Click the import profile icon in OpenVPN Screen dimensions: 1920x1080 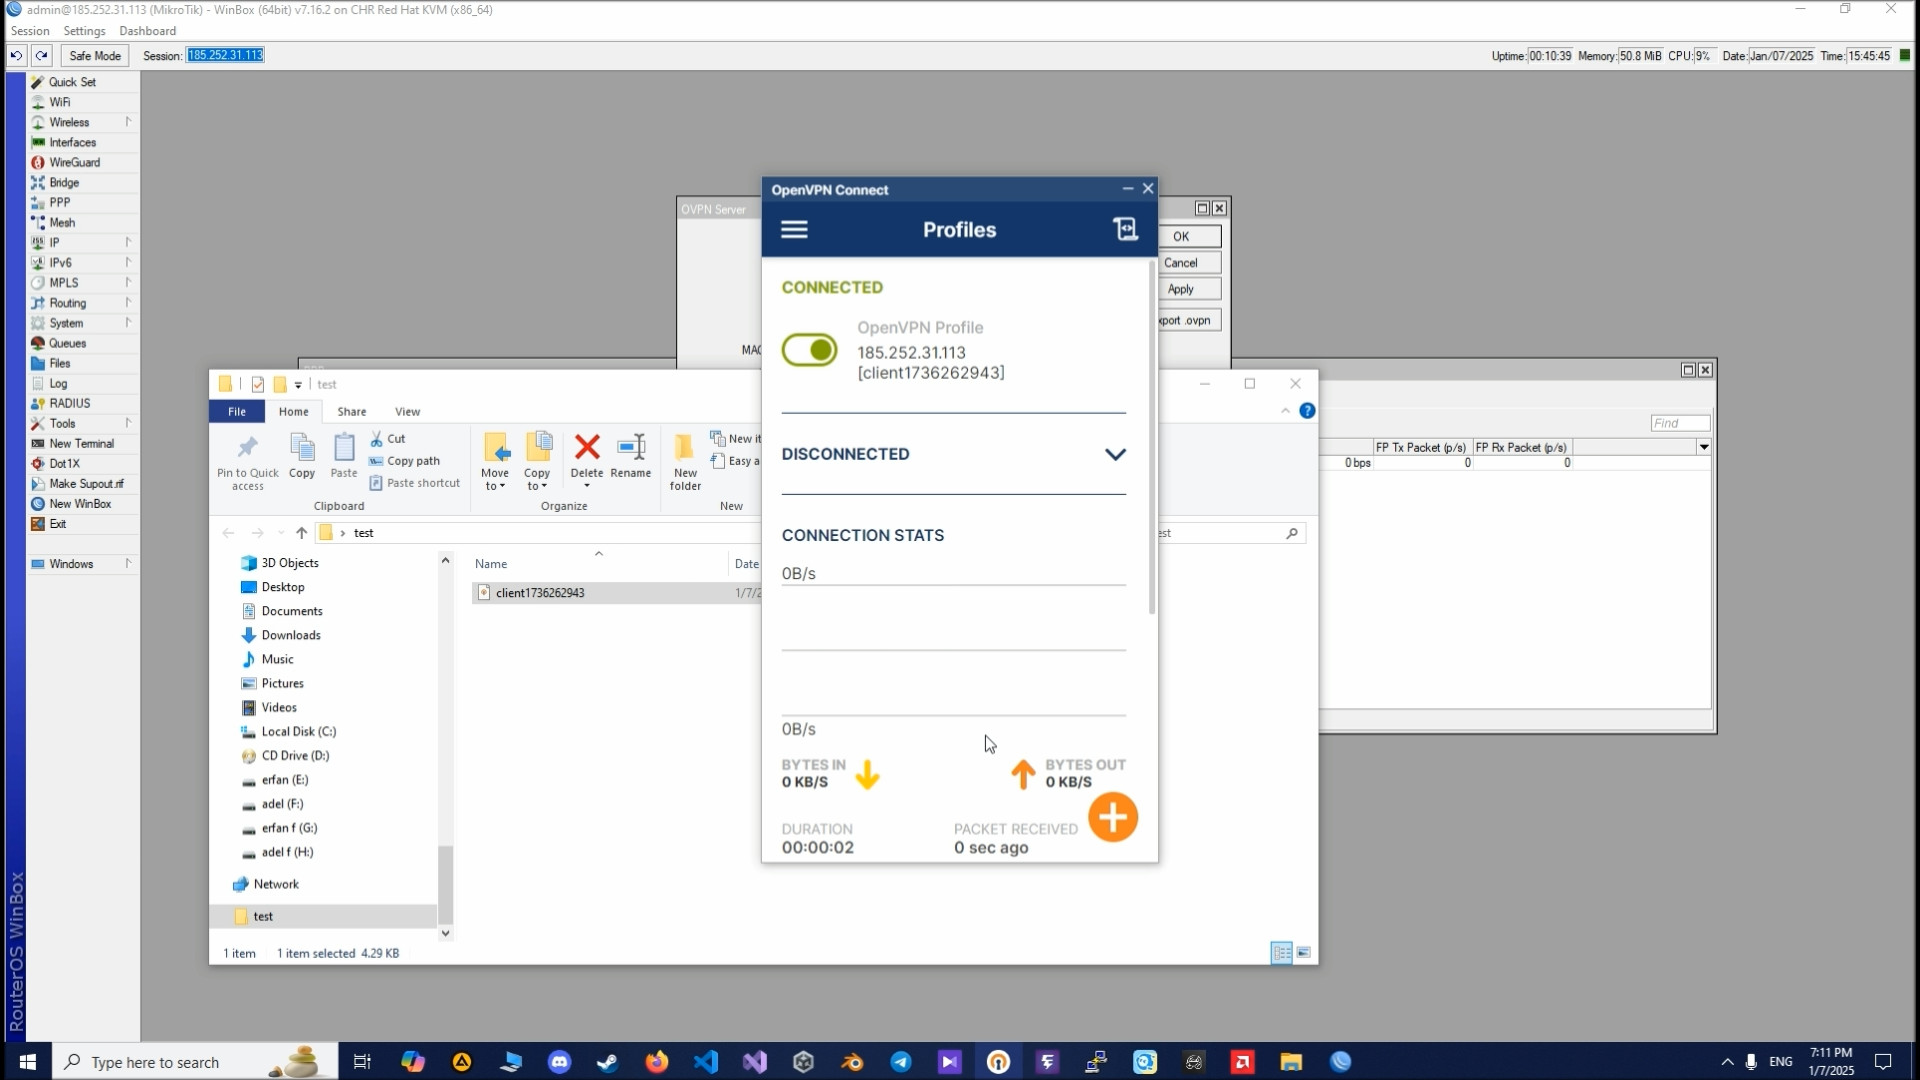tap(1125, 229)
